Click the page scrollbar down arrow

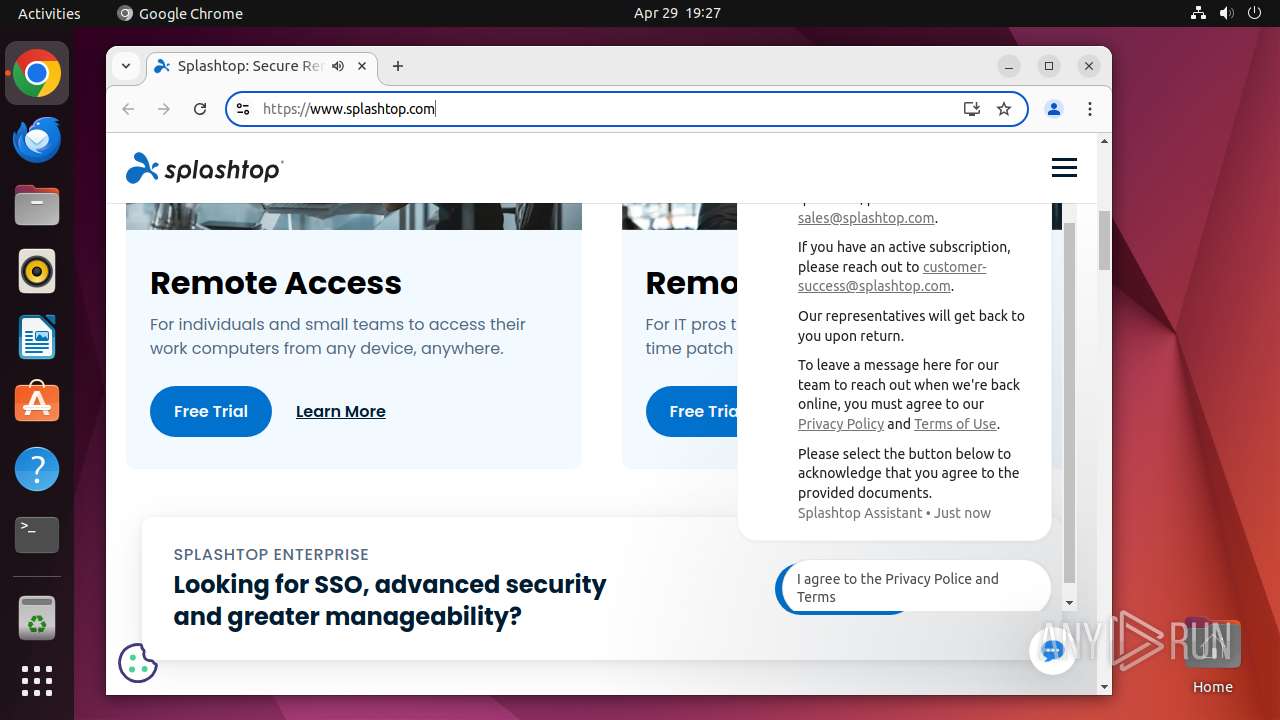pyautogui.click(x=1104, y=687)
